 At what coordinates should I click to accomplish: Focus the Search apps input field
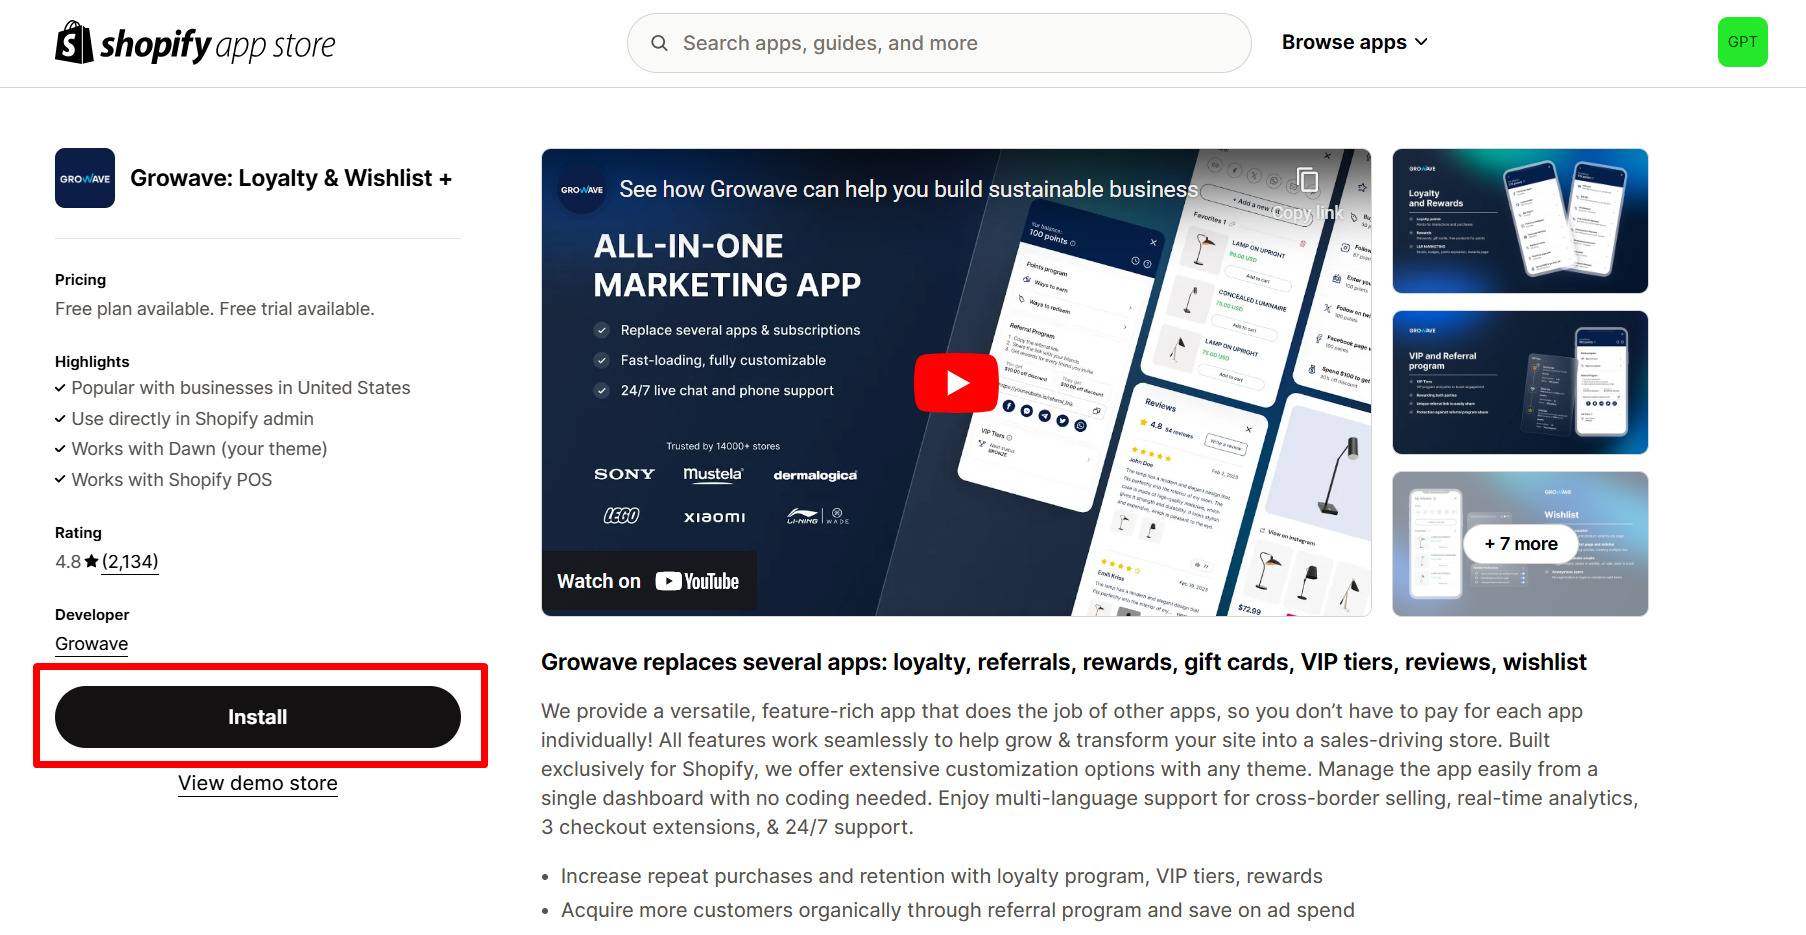pyautogui.click(x=939, y=43)
